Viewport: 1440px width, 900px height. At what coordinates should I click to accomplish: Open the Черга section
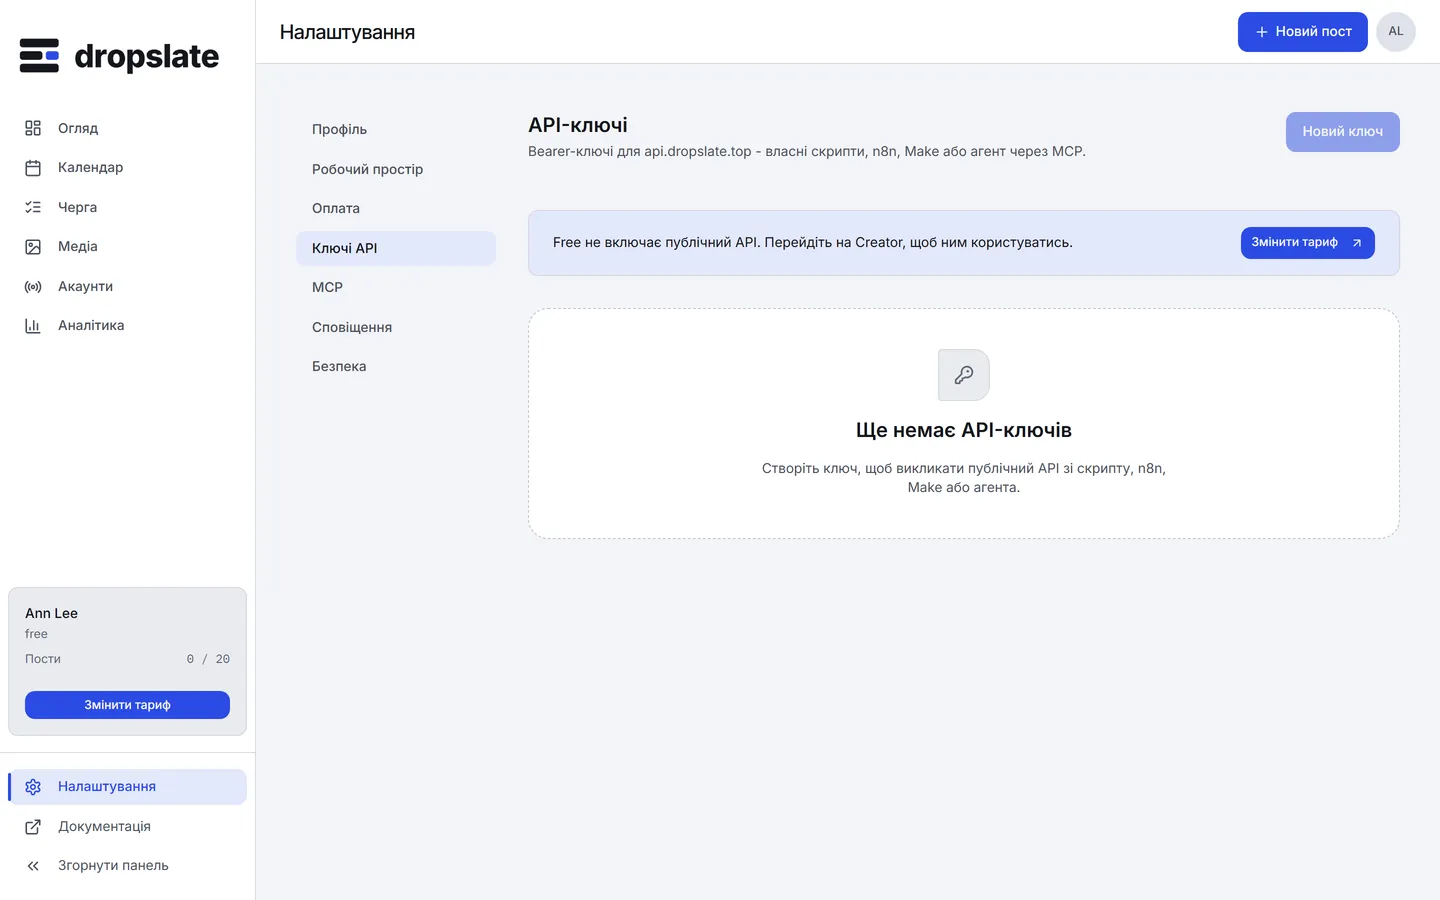point(128,207)
